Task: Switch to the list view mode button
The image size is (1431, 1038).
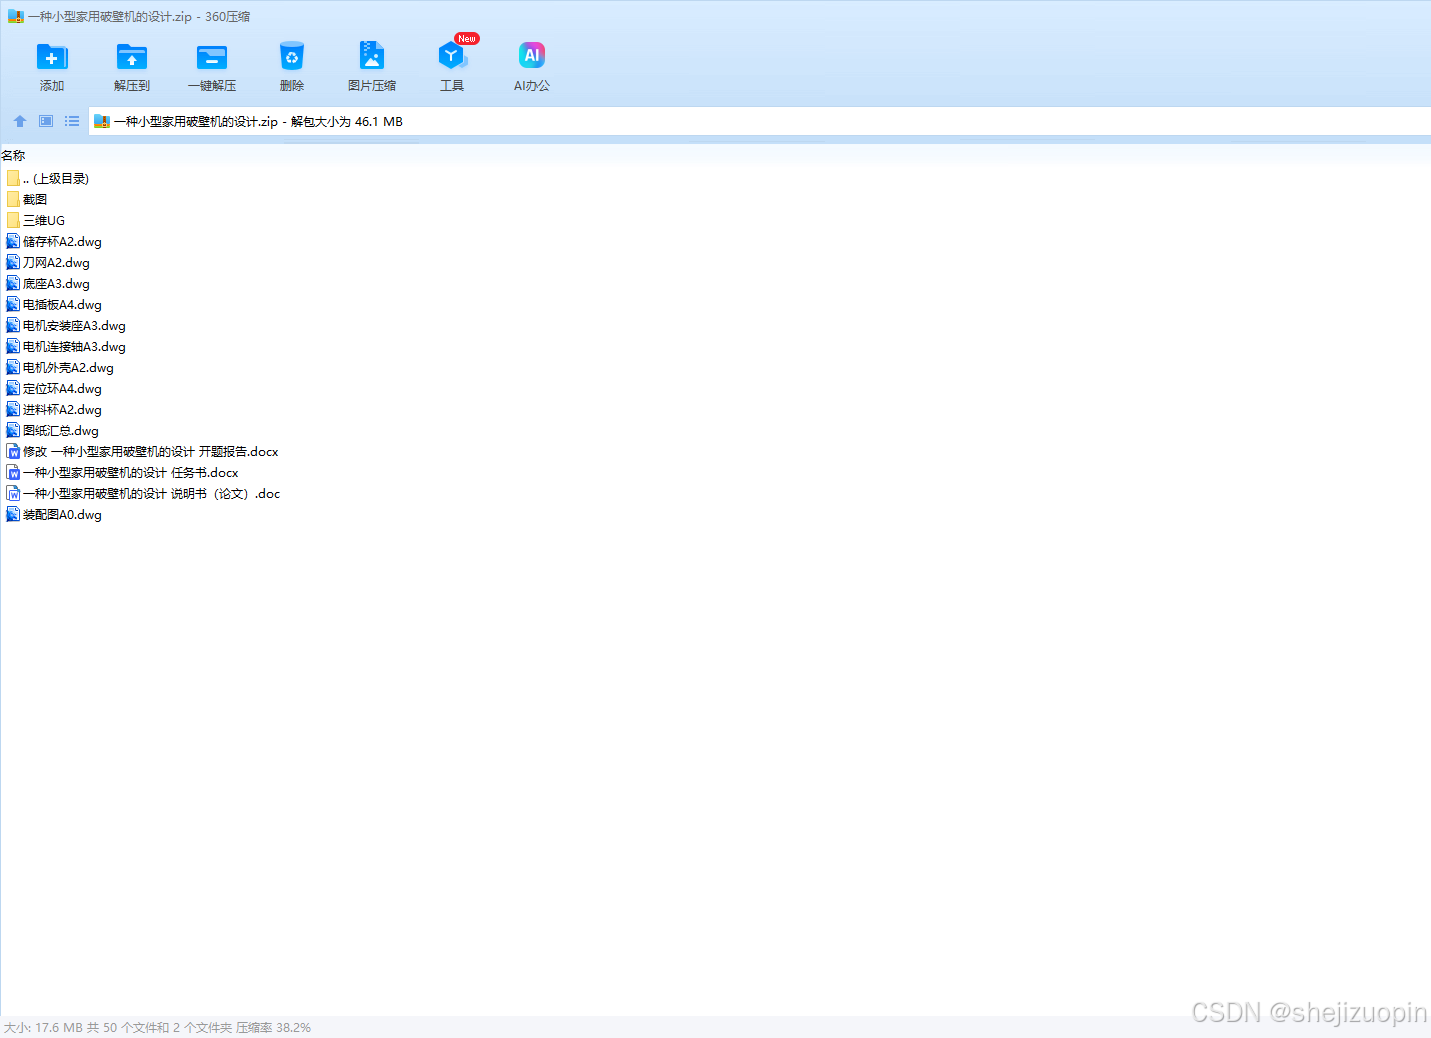Action: (72, 121)
